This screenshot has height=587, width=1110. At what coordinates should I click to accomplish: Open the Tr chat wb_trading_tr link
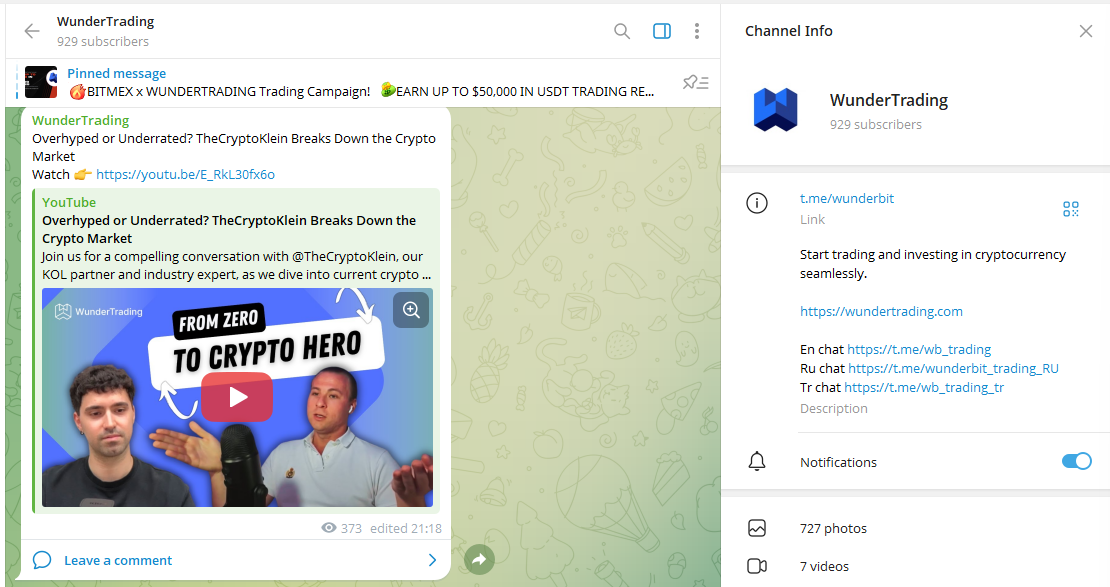coord(924,387)
